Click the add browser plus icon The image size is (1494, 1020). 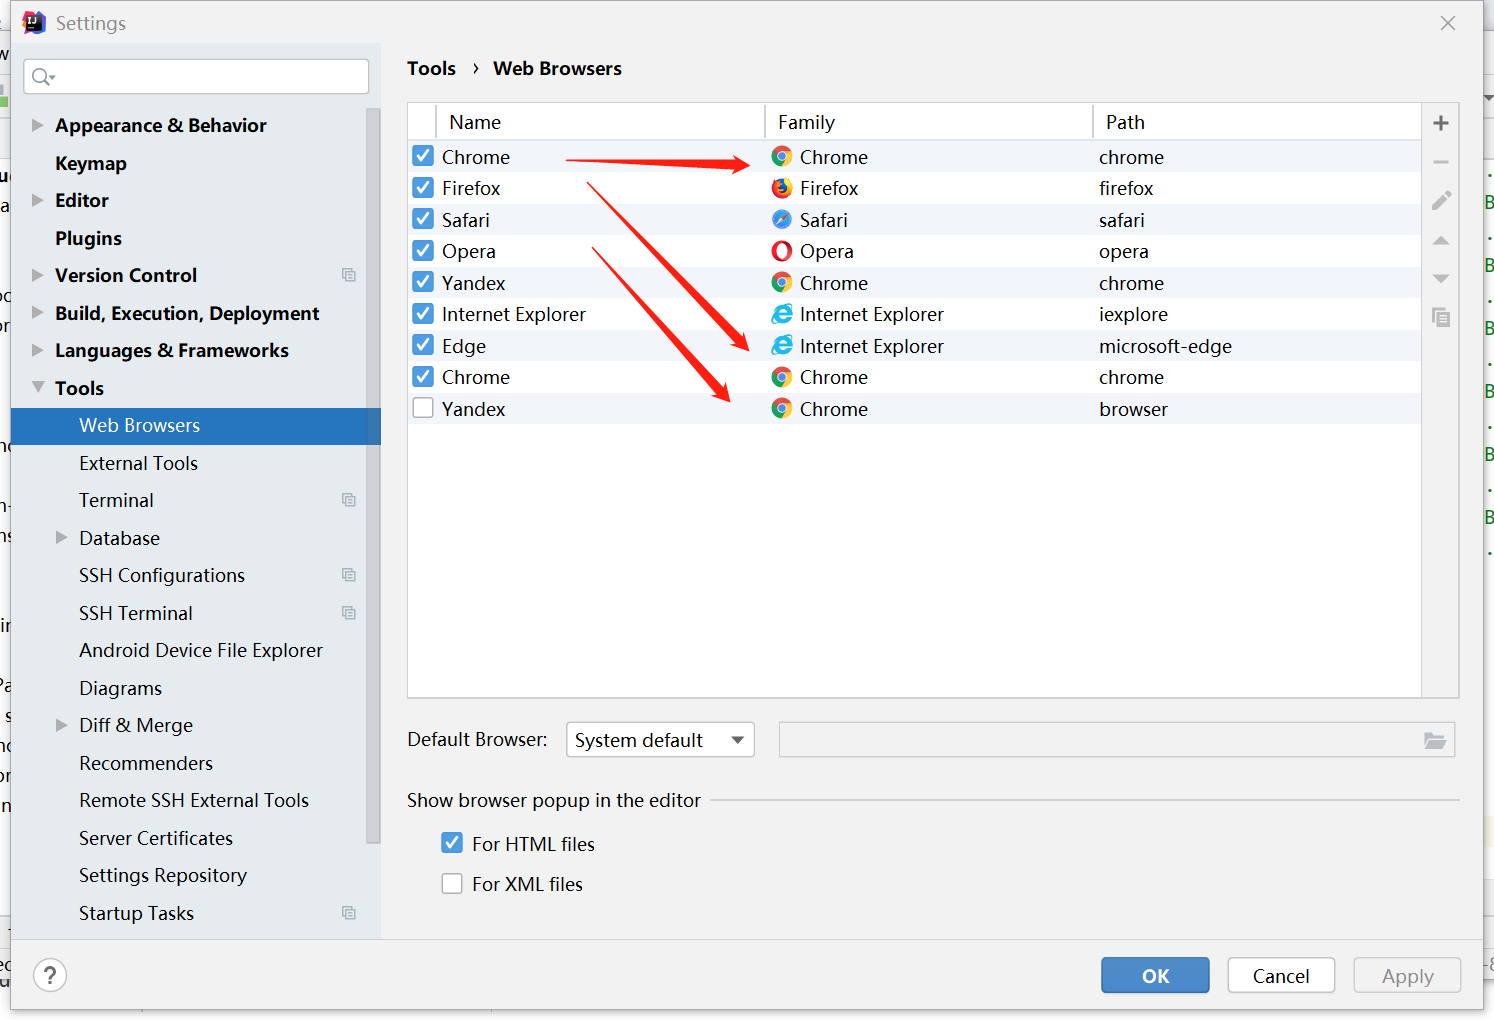(1440, 123)
